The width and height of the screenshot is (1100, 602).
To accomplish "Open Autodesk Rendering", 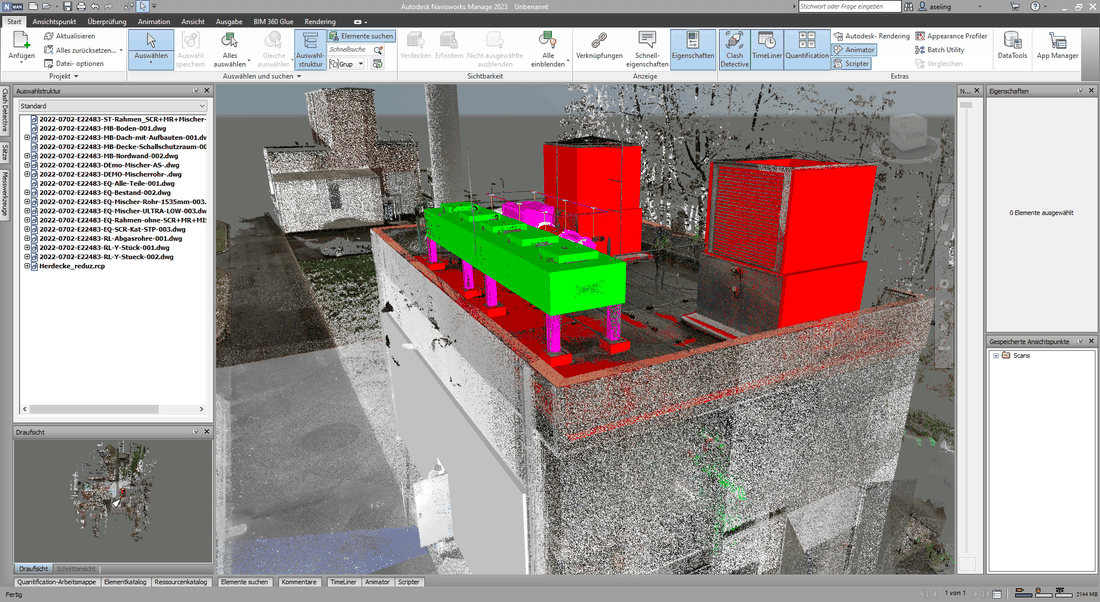I will tap(871, 36).
